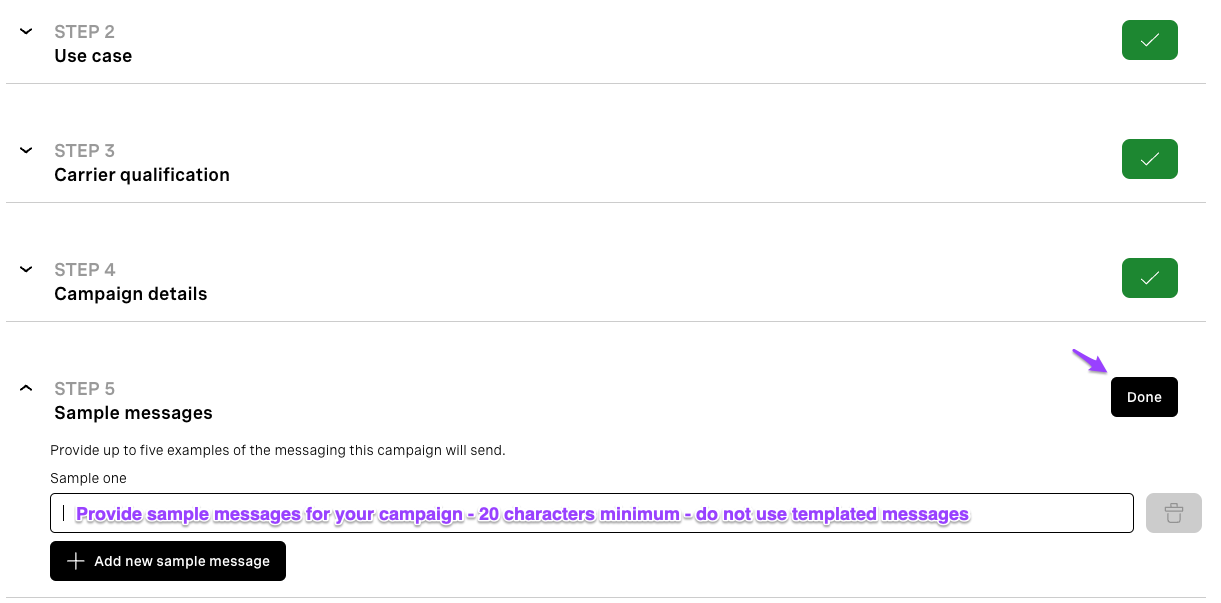Expand the Step 2 Use case chevron

click(x=27, y=31)
